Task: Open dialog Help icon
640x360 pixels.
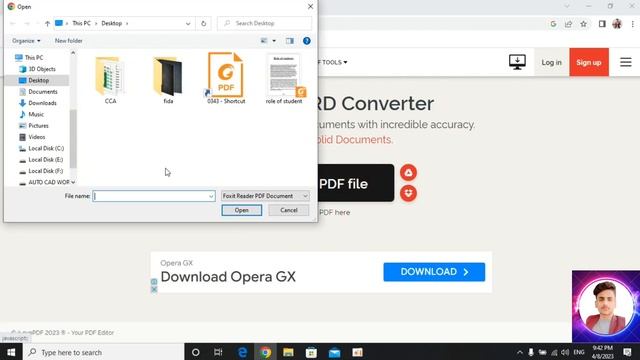Action: point(307,41)
